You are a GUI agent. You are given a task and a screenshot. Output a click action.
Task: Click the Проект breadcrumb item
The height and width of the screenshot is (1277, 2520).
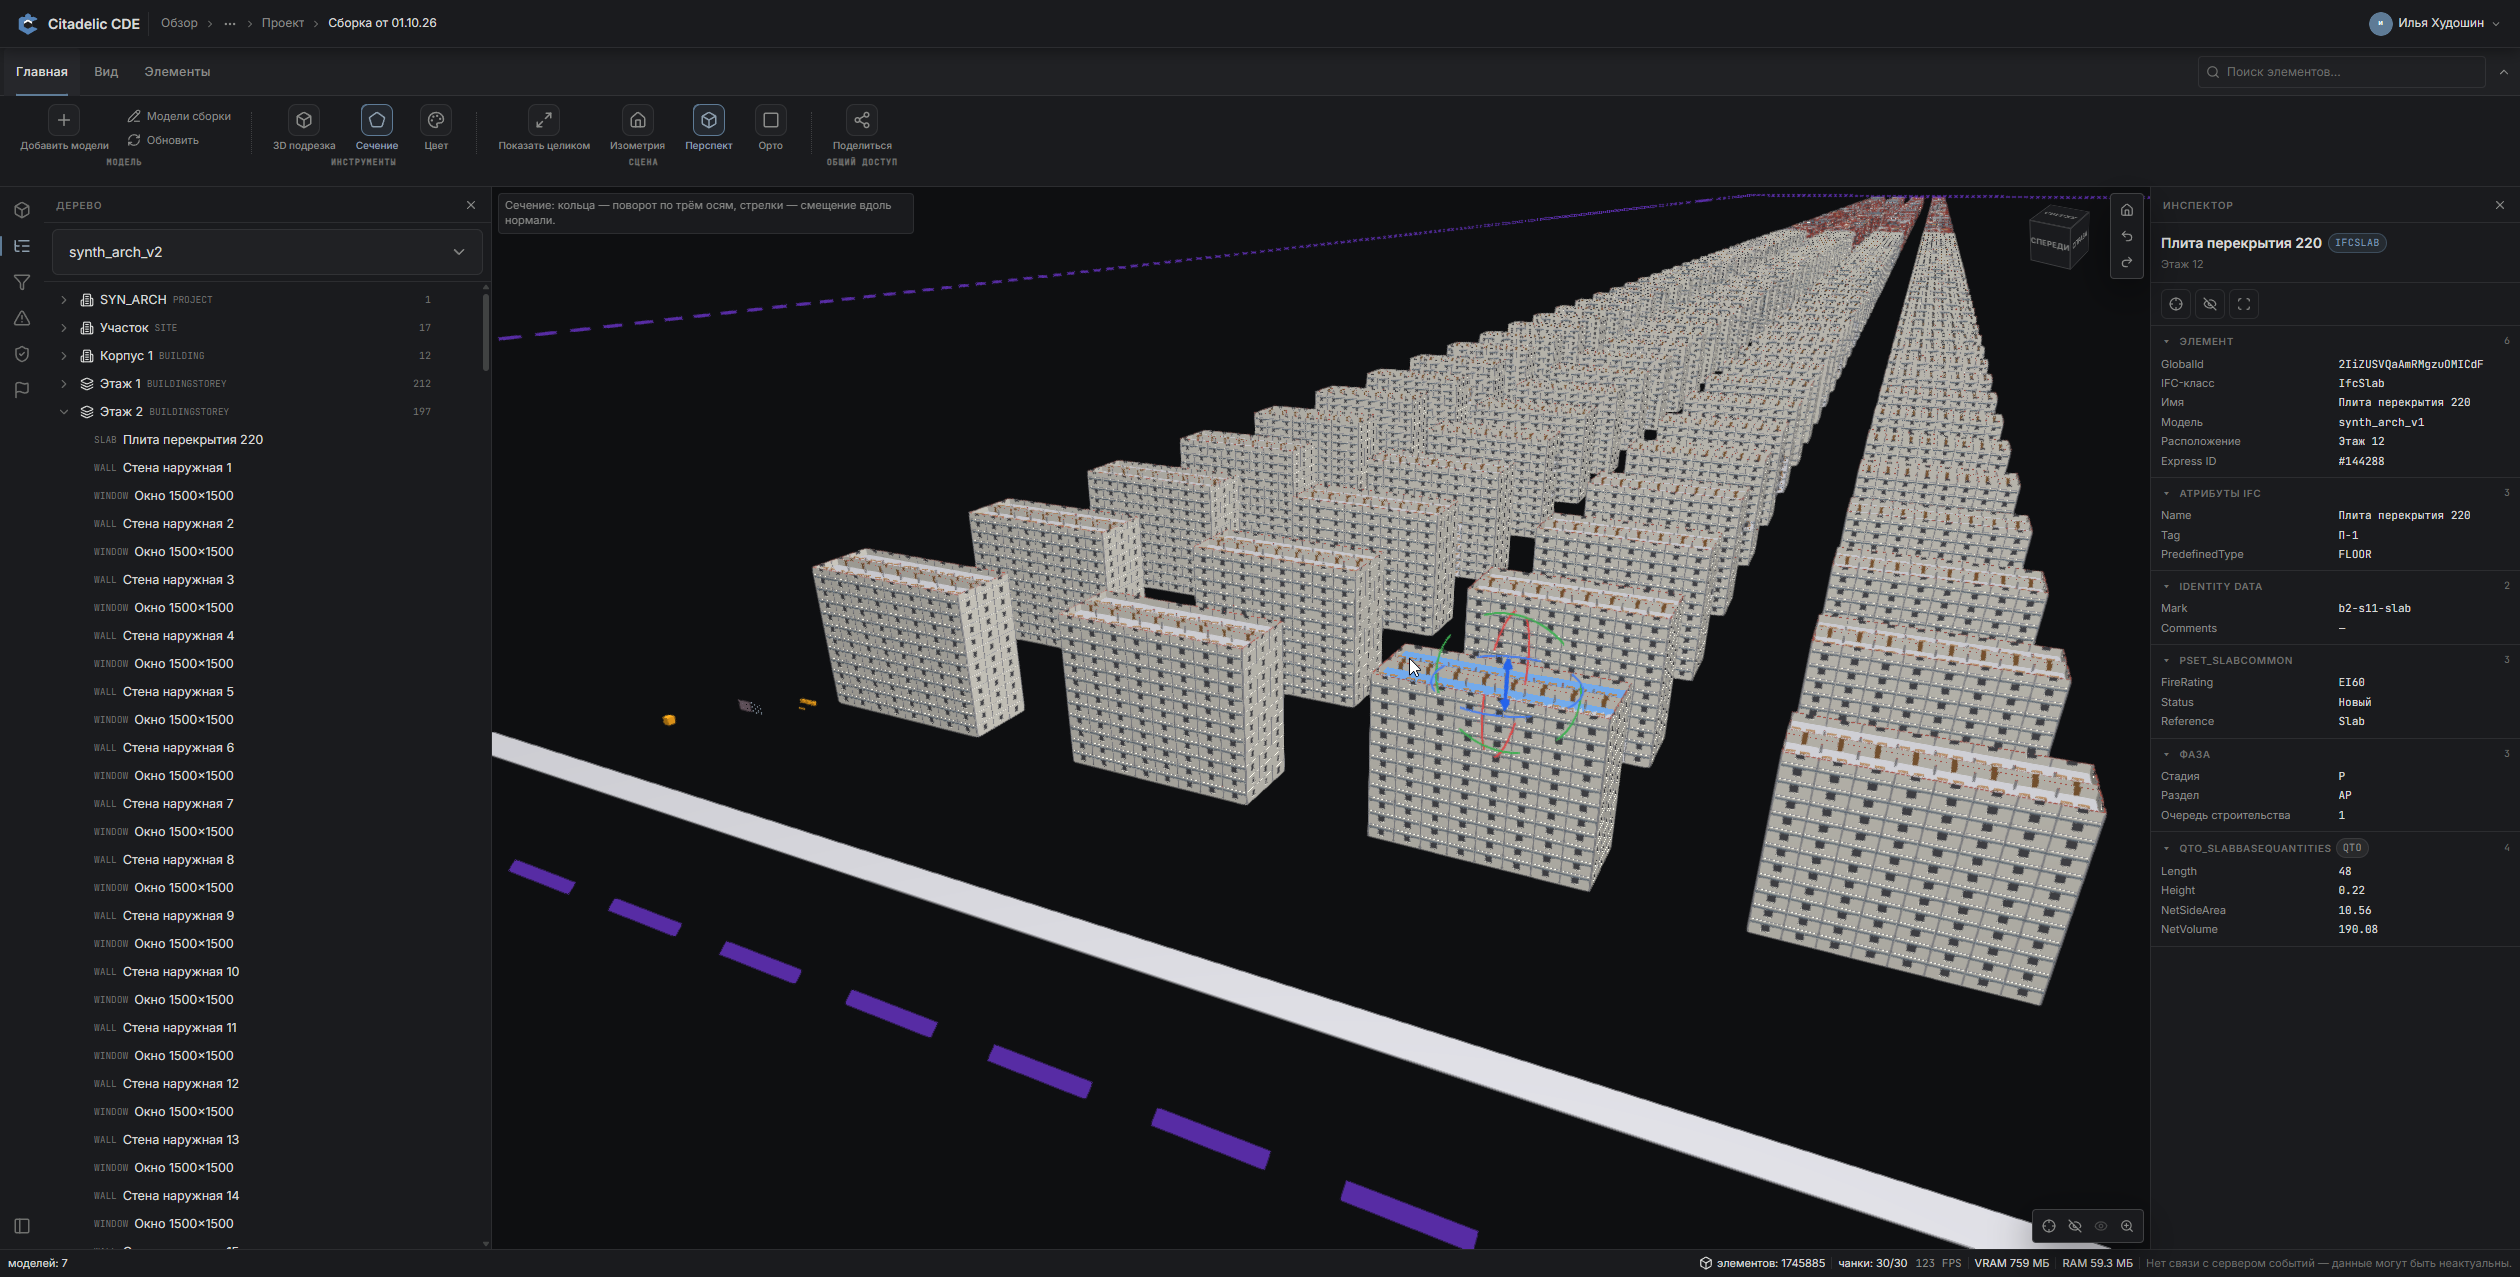pos(283,23)
